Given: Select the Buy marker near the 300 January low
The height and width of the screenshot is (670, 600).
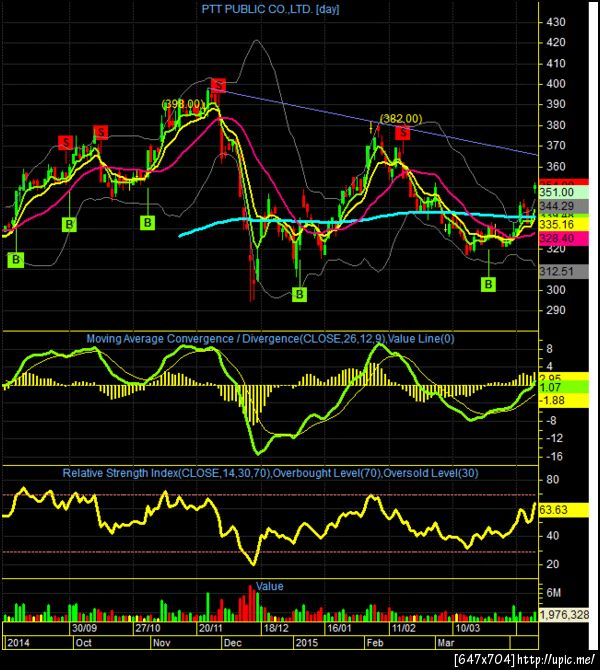Looking at the screenshot, I should (x=300, y=294).
